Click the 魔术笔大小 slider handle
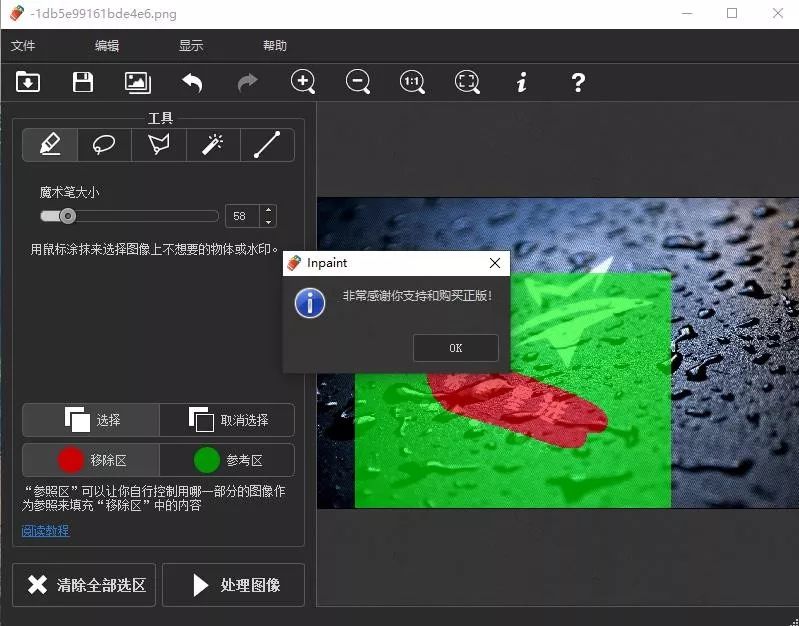This screenshot has width=799, height=626. [67, 216]
